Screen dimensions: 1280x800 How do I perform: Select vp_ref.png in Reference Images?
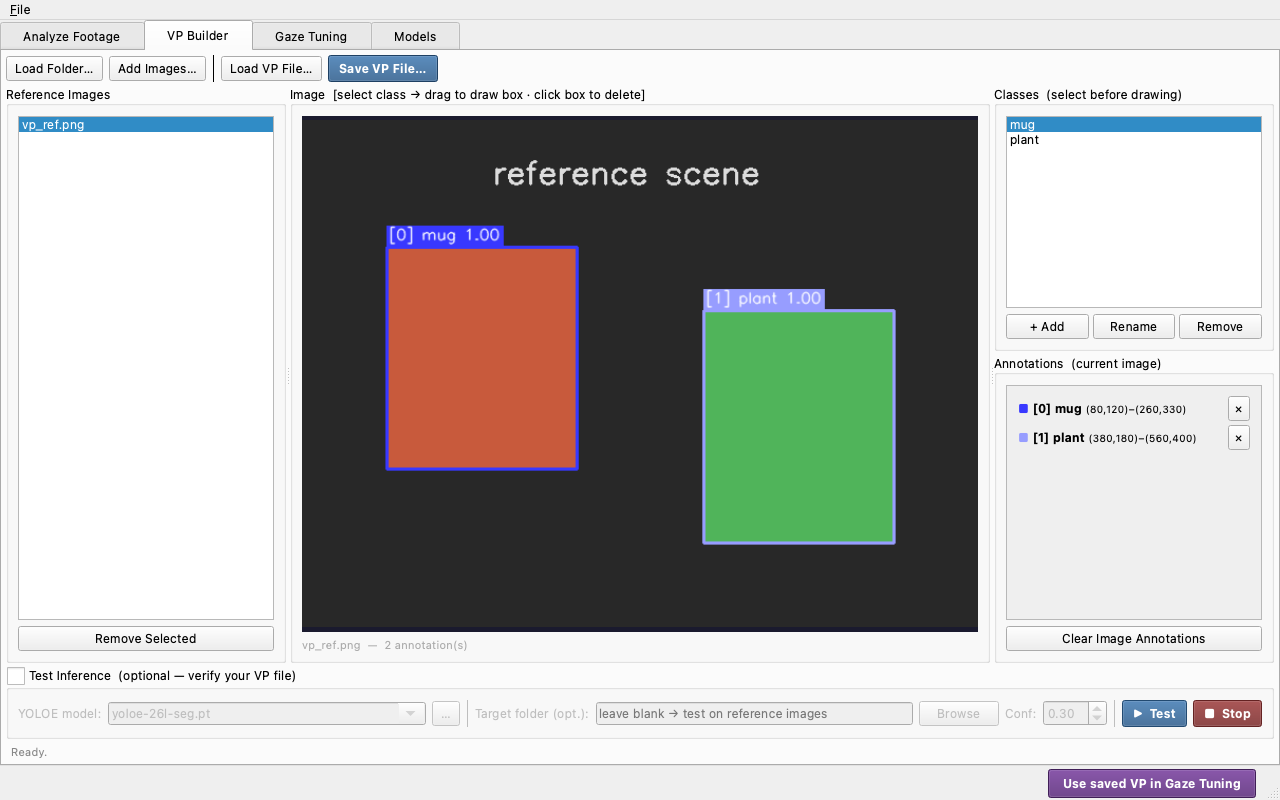tap(146, 125)
